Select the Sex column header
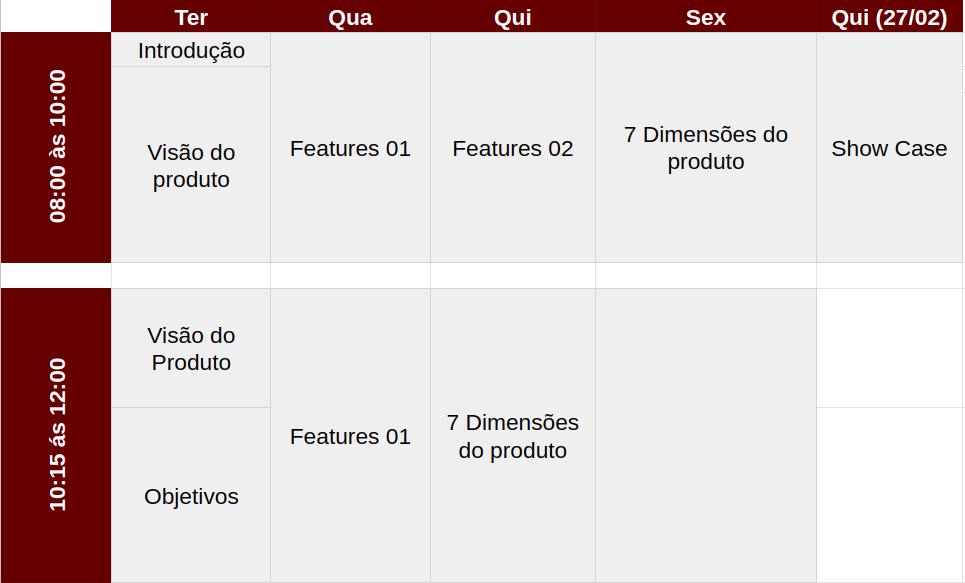The width and height of the screenshot is (965, 583). [706, 17]
